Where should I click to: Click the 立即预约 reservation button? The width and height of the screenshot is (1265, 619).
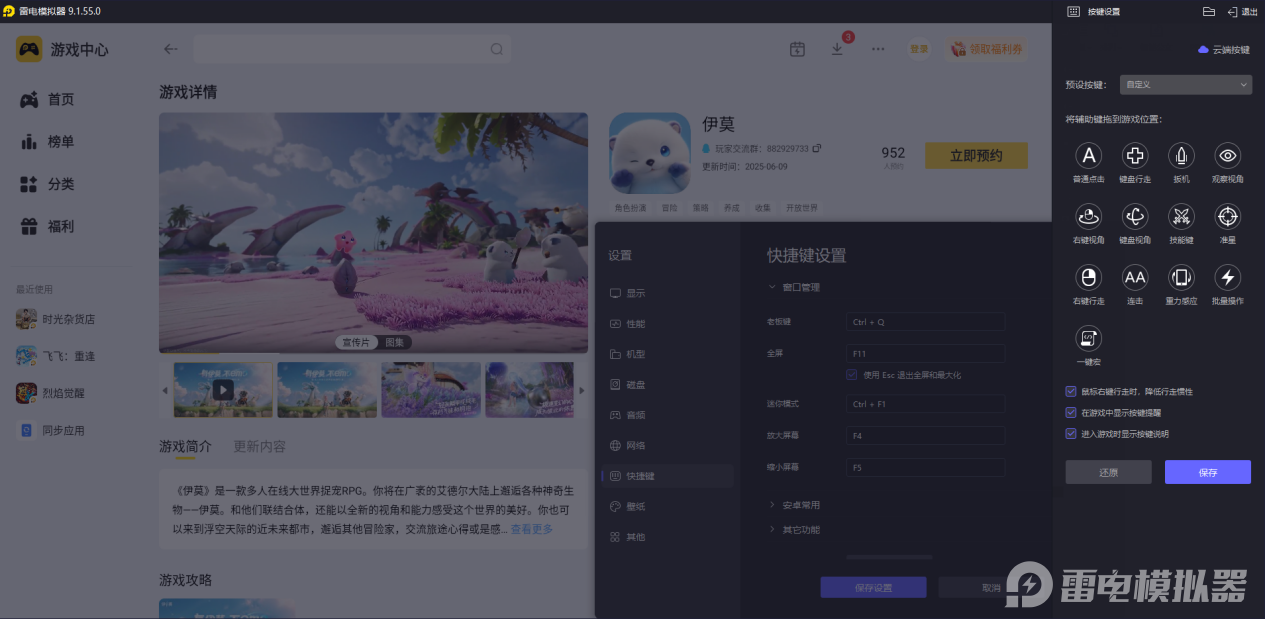pyautogui.click(x=975, y=155)
